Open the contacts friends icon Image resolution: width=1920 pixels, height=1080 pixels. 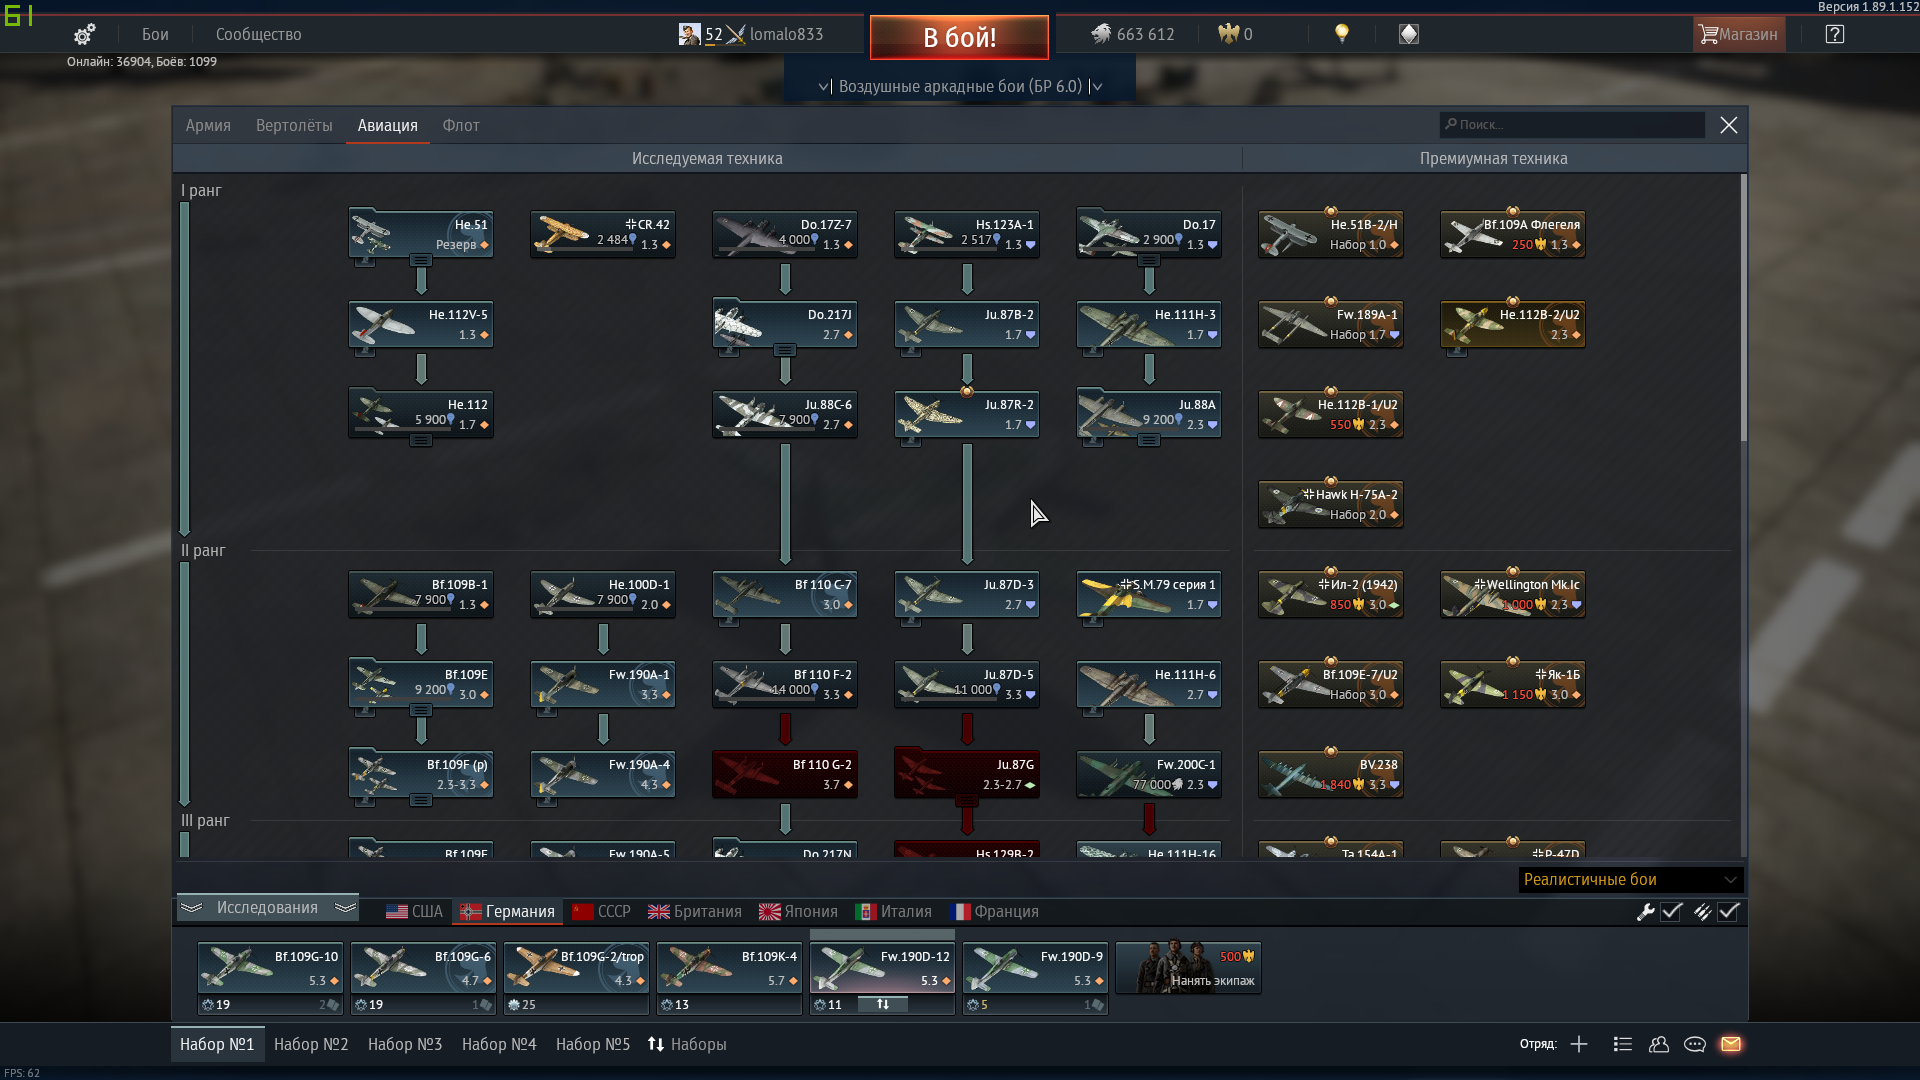click(x=1659, y=1044)
